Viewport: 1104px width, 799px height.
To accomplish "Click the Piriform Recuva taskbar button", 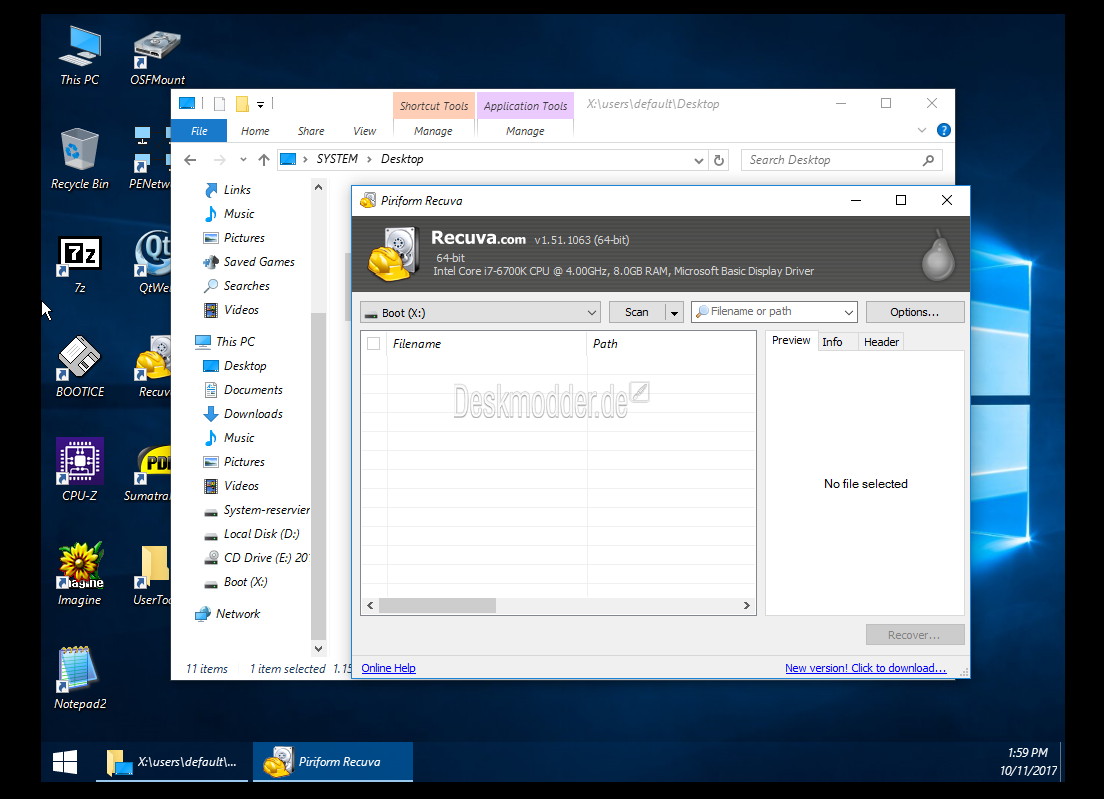I will tap(332, 762).
